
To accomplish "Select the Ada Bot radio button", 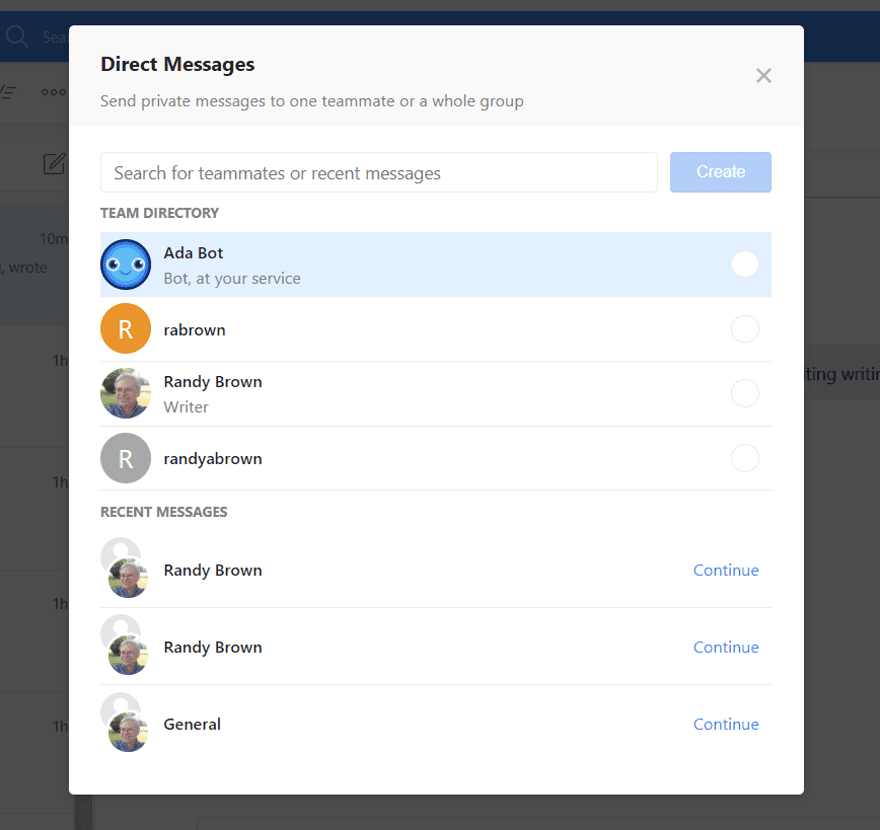I will point(745,264).
